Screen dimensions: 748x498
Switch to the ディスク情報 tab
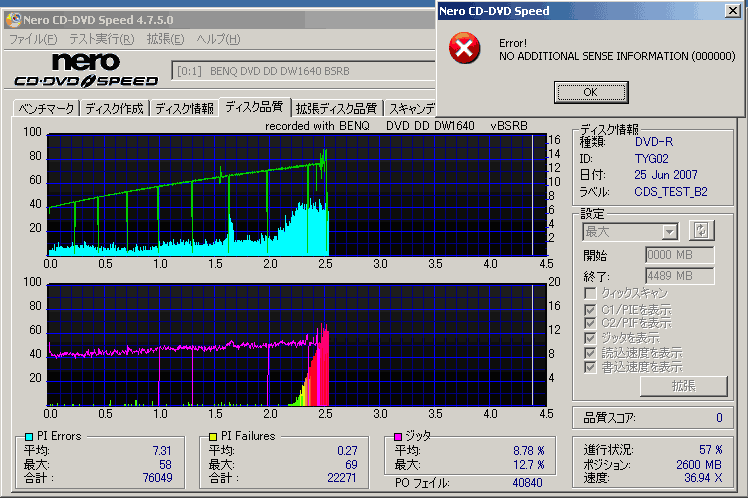[184, 109]
